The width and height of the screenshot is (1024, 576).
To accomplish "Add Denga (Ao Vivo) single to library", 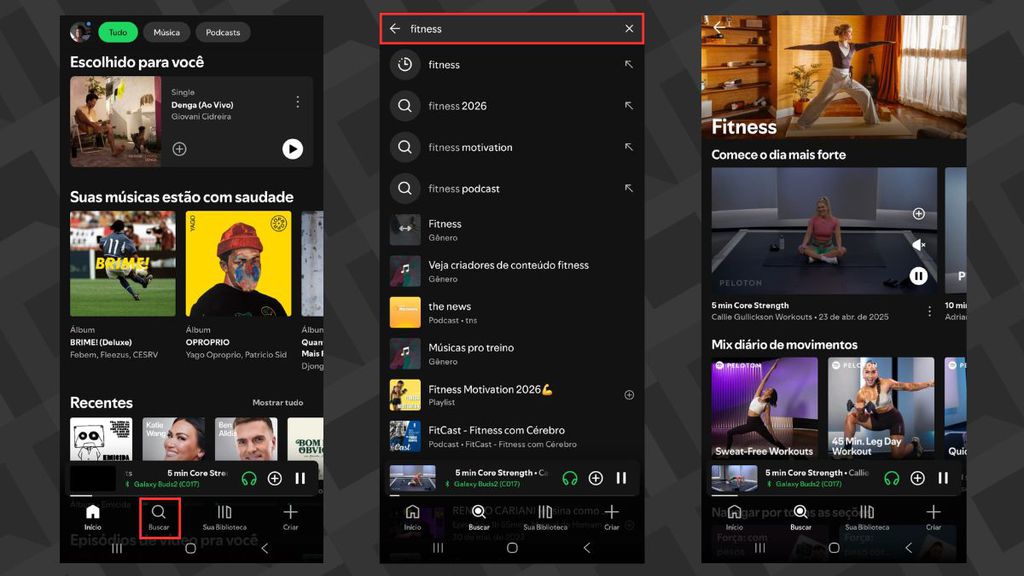I will click(180, 149).
